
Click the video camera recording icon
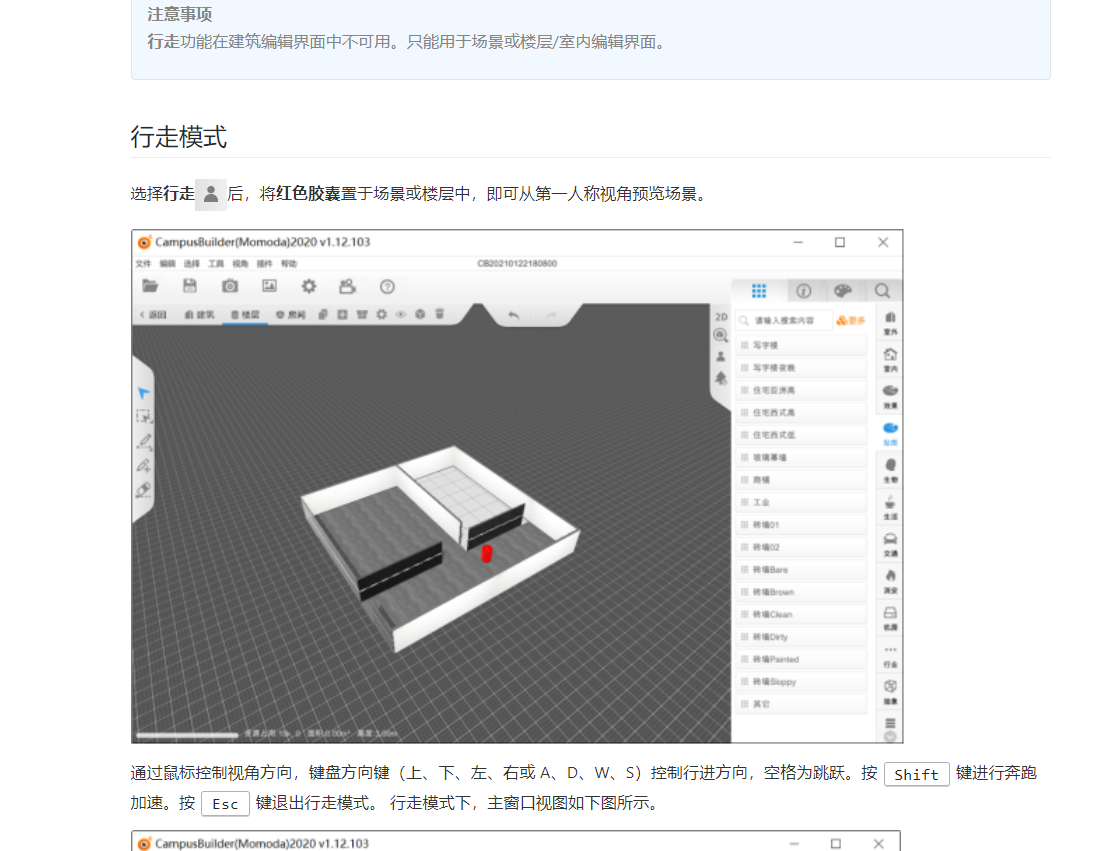[347, 287]
